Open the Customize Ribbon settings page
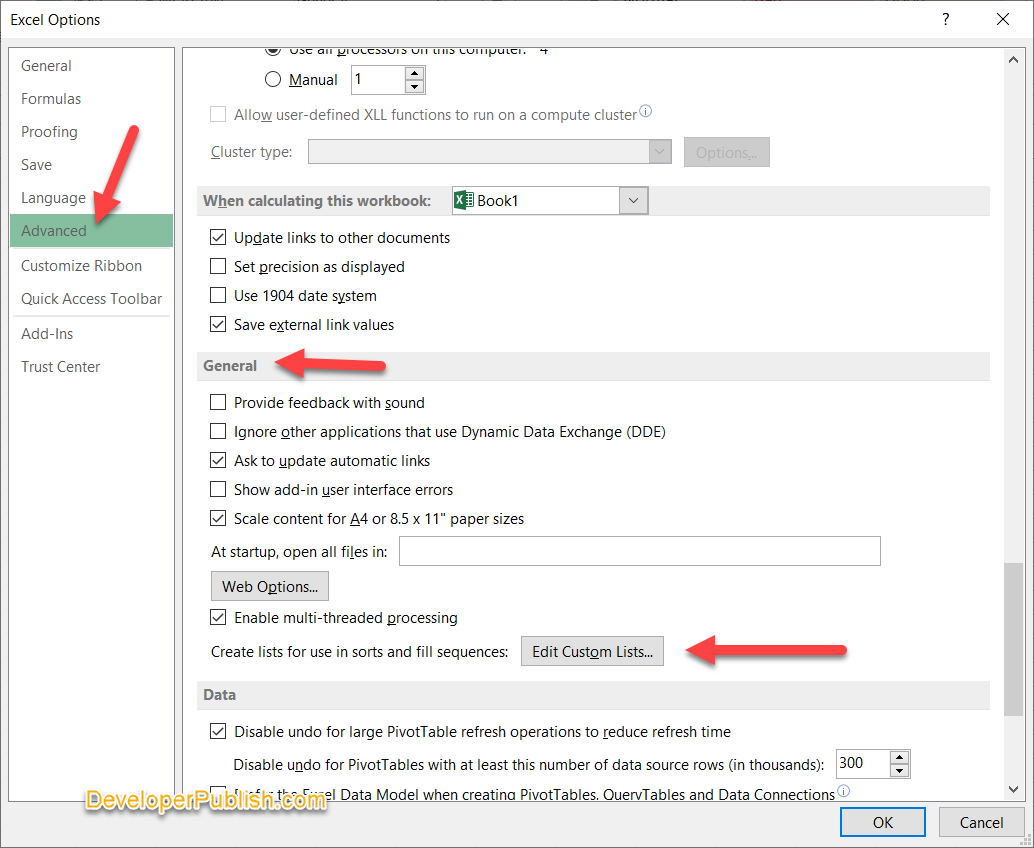 pos(81,265)
